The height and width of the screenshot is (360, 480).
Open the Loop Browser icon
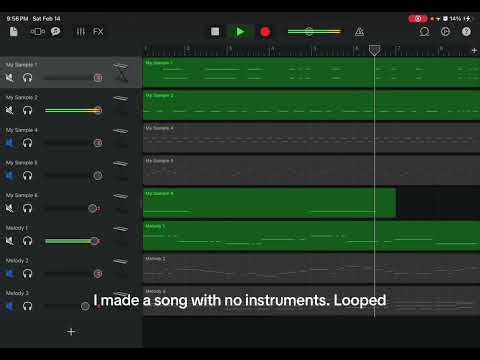tap(424, 32)
